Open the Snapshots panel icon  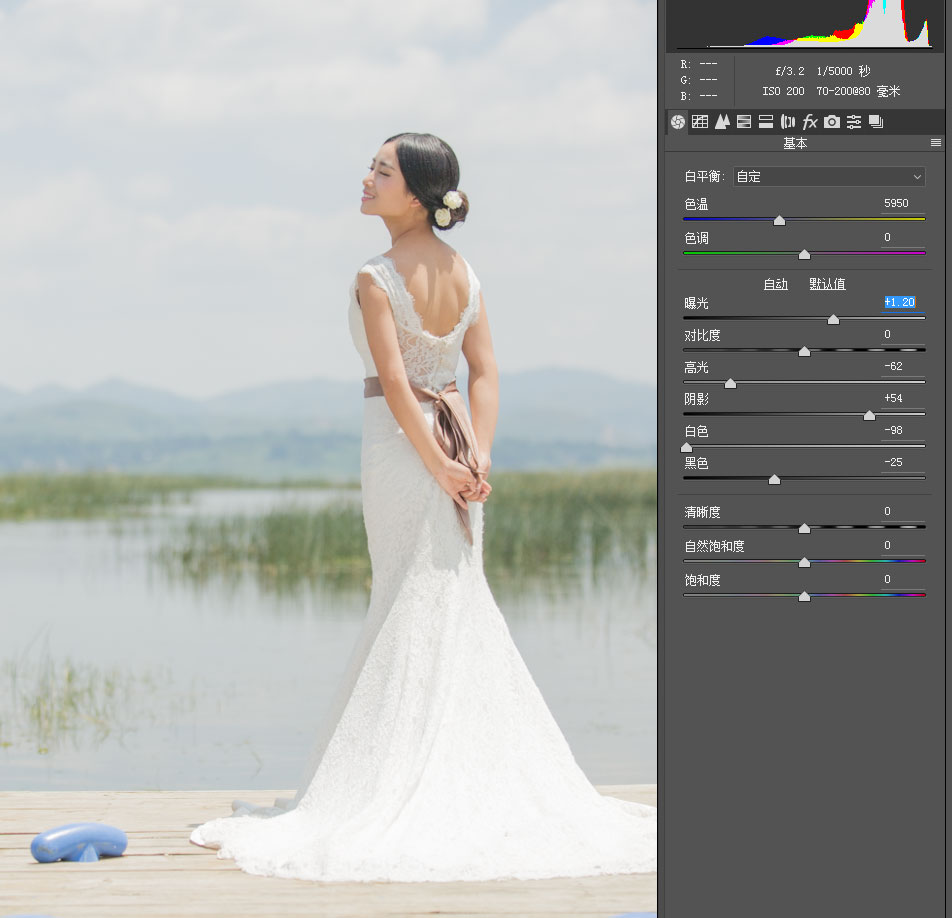pyautogui.click(x=876, y=121)
